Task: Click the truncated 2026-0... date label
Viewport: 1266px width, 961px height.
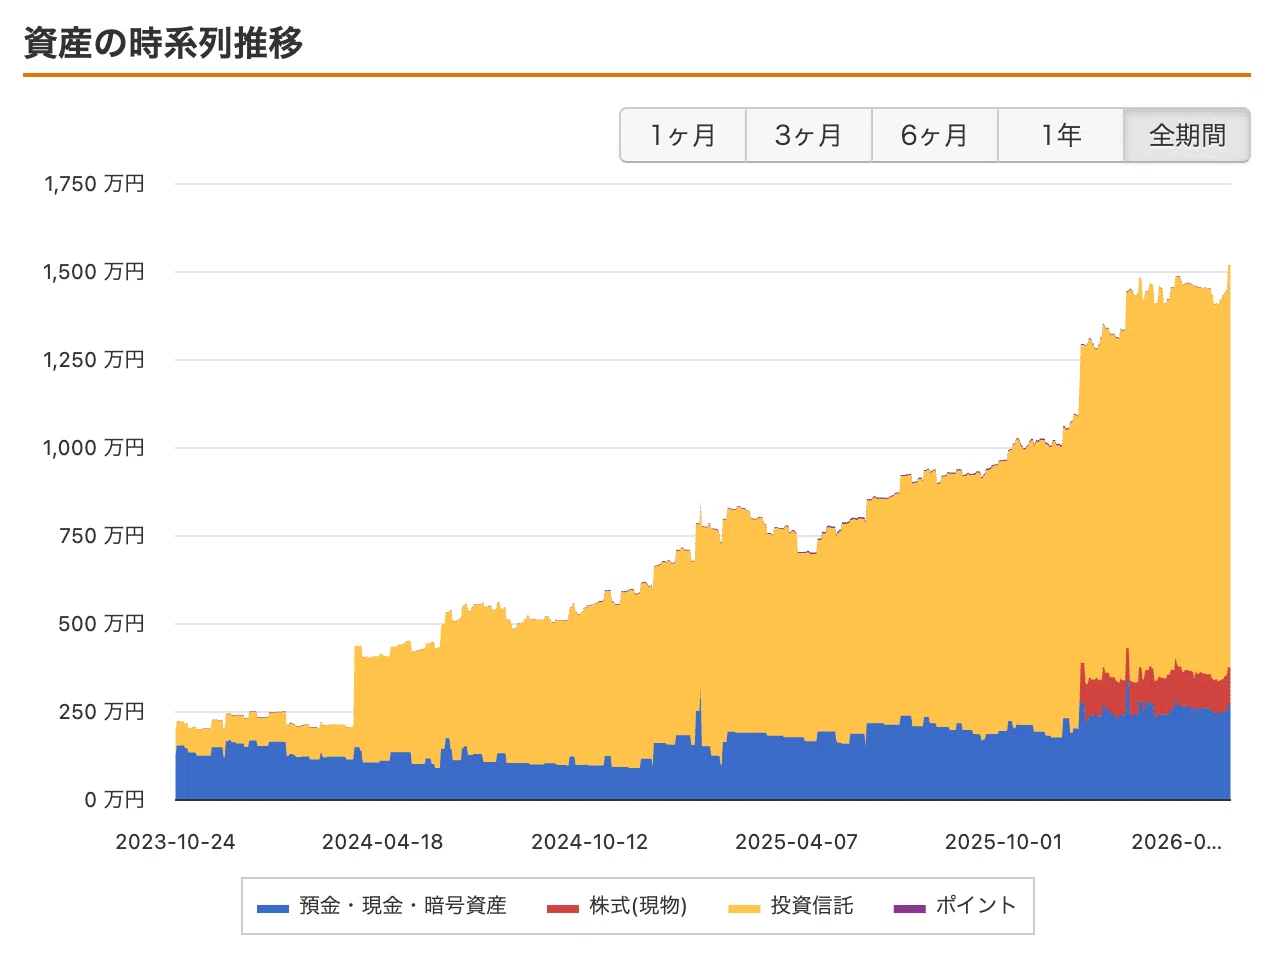Action: pos(1176,842)
